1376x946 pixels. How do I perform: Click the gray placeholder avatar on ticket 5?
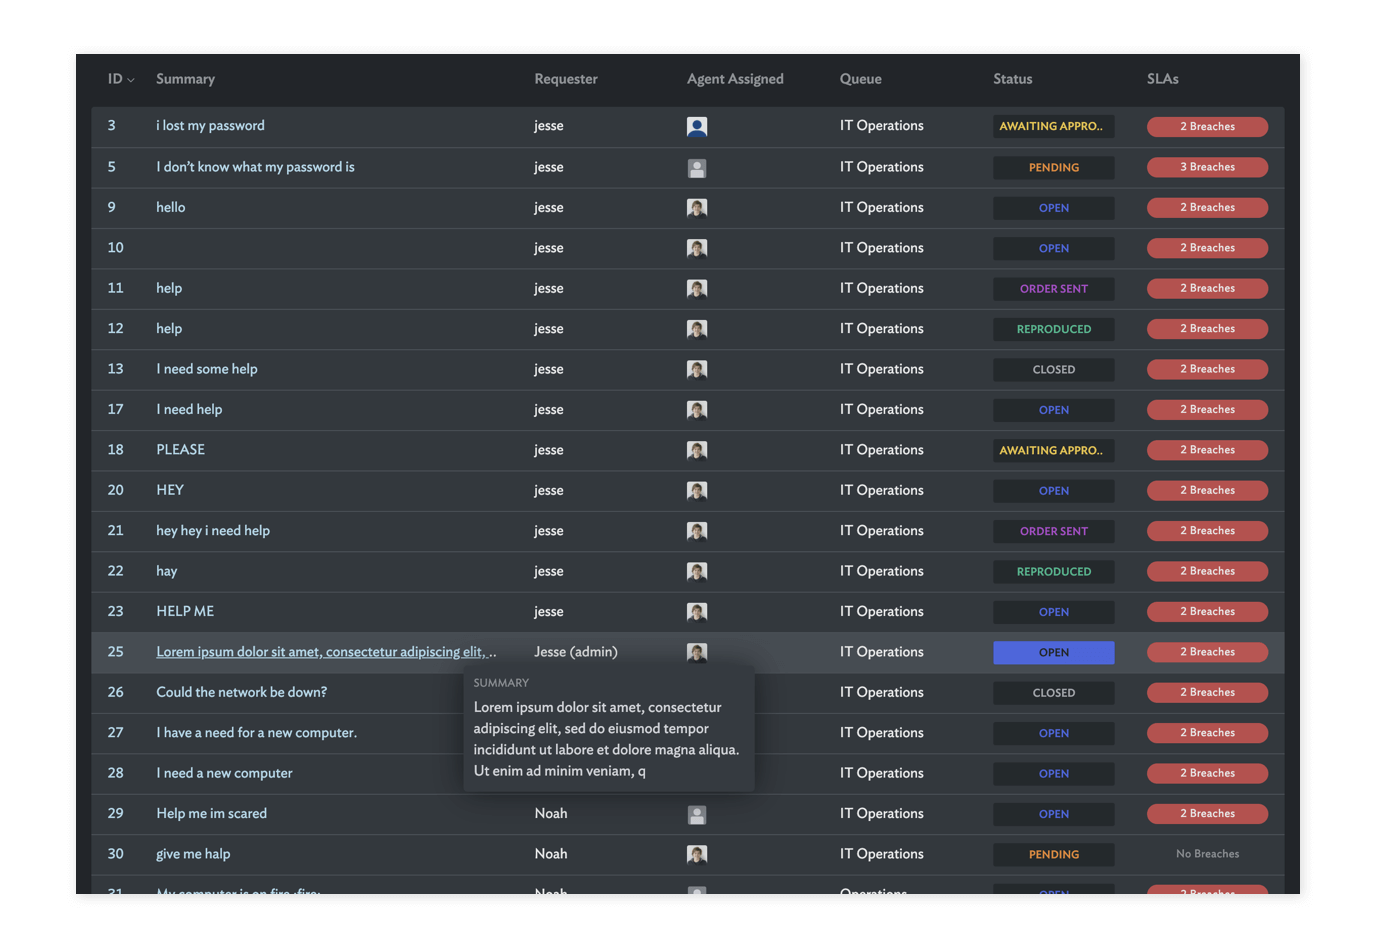point(697,168)
